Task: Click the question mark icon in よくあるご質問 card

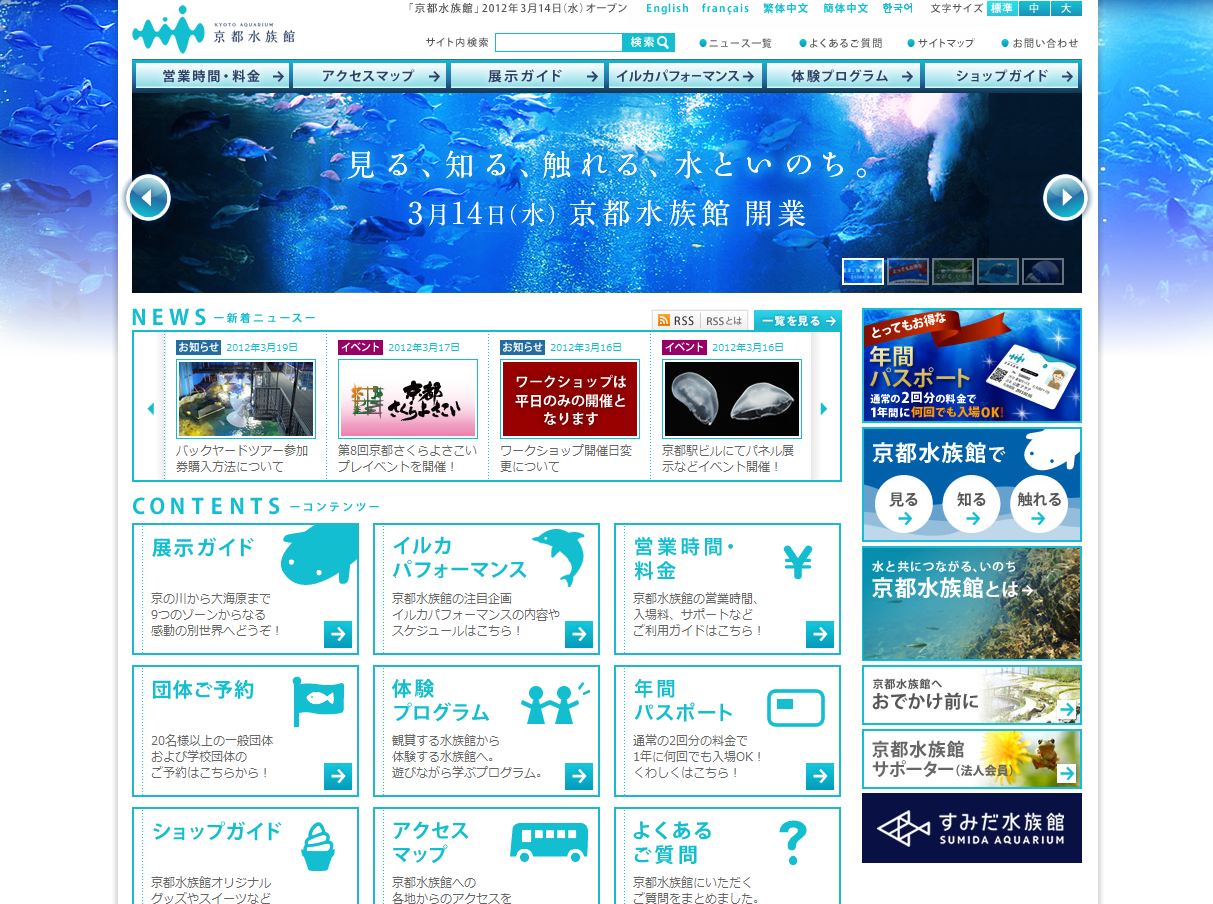Action: tap(792, 843)
